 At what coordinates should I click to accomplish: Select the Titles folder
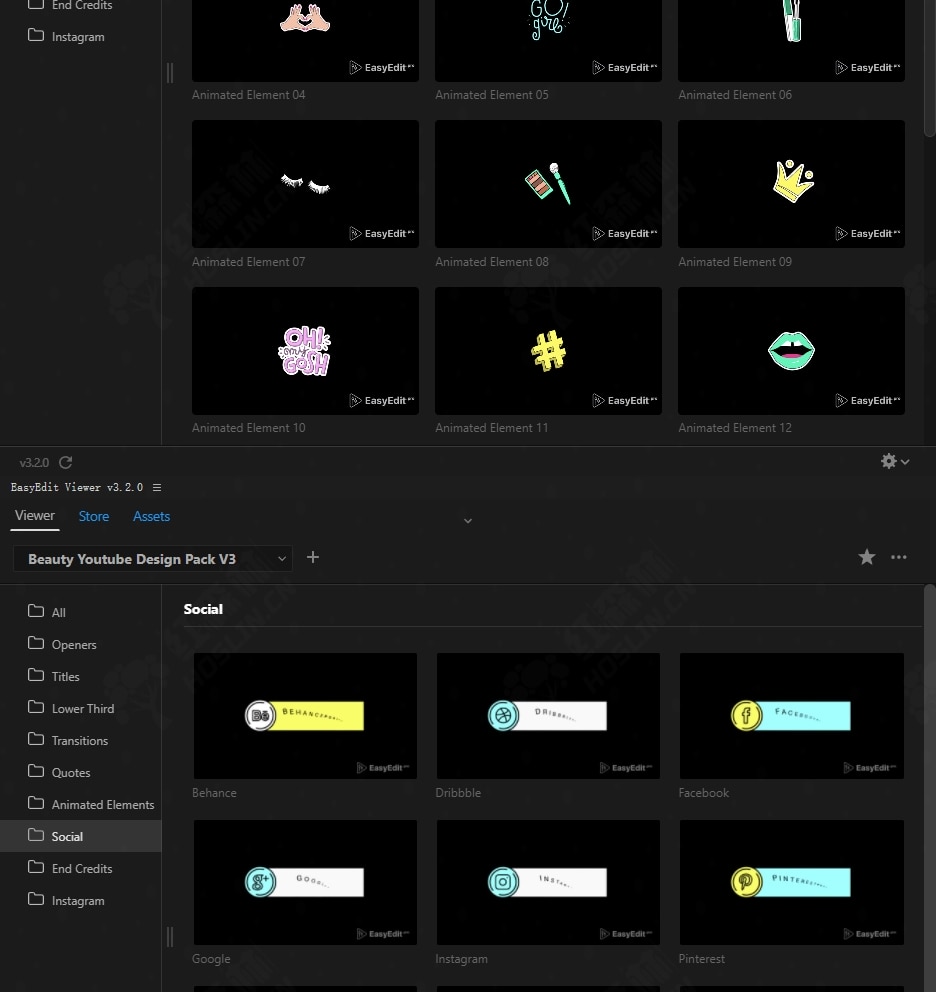point(81,676)
